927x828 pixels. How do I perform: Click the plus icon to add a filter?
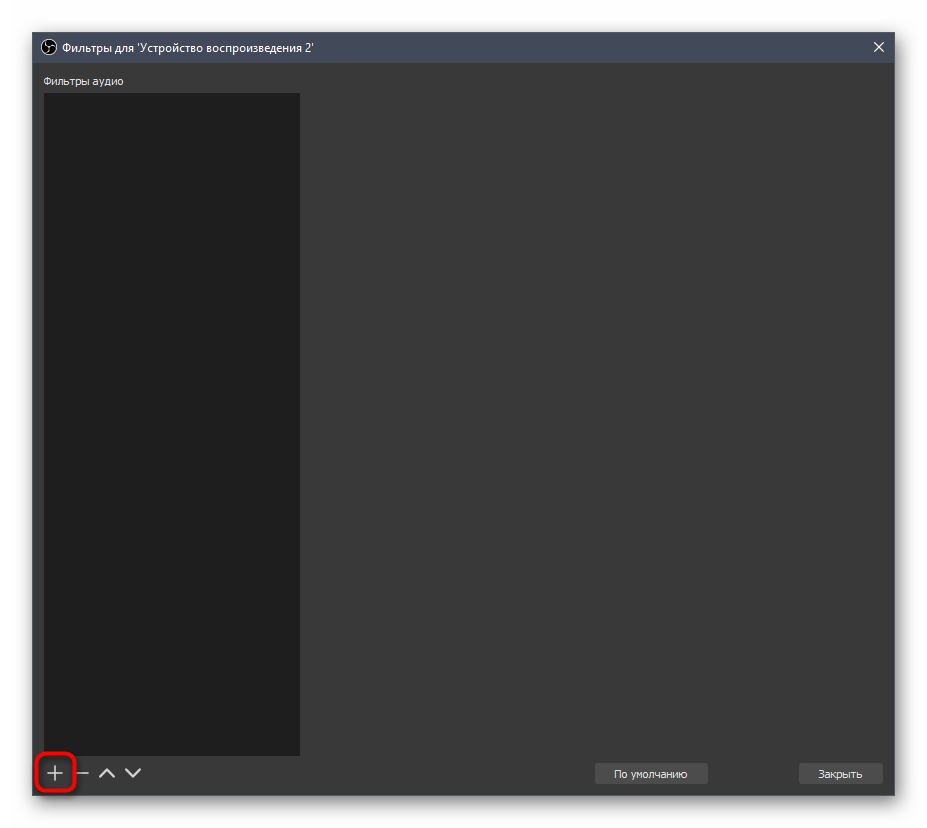[55, 773]
